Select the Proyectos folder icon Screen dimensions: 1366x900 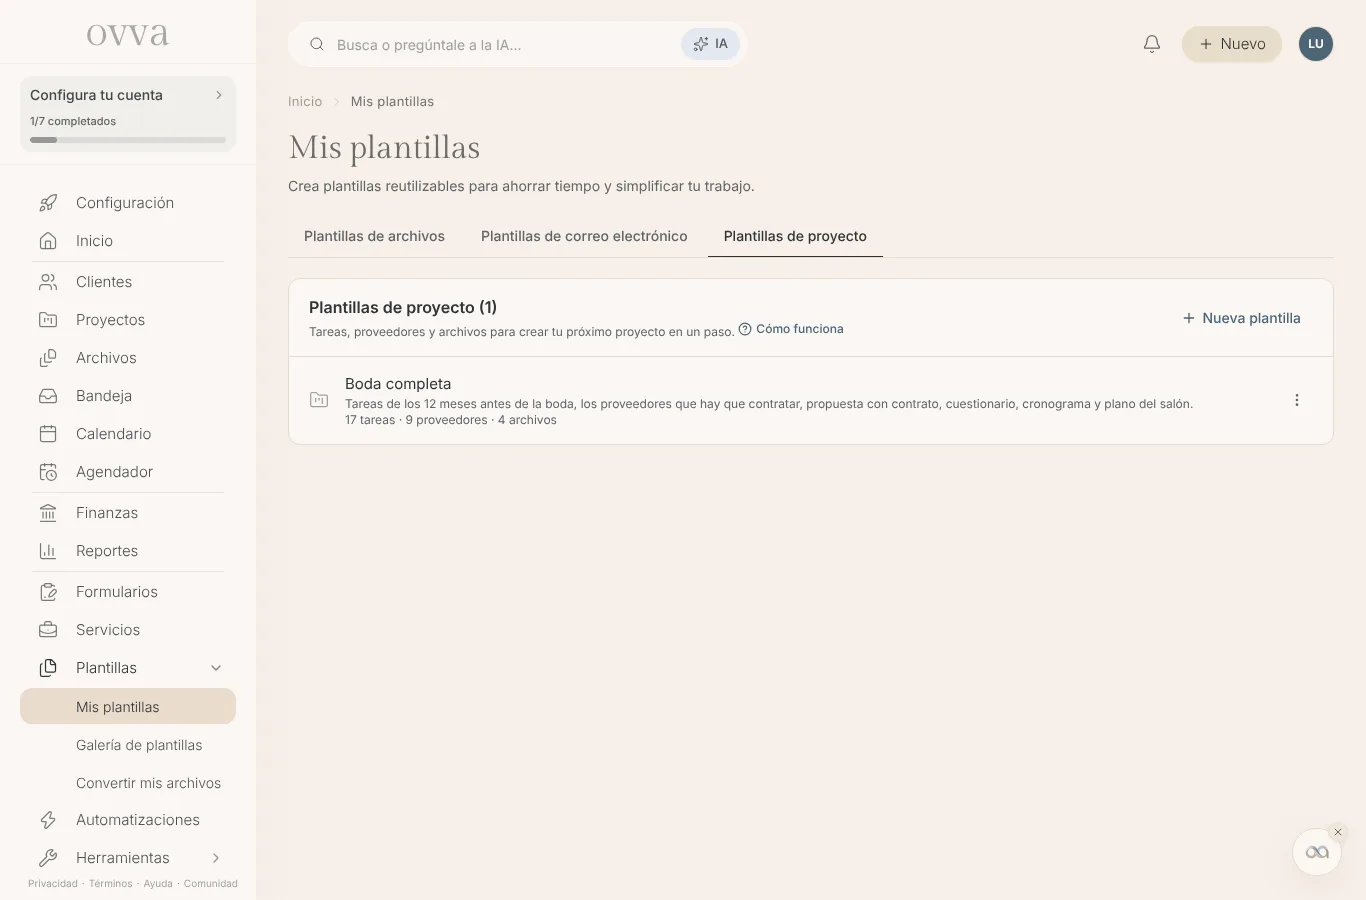pos(48,320)
